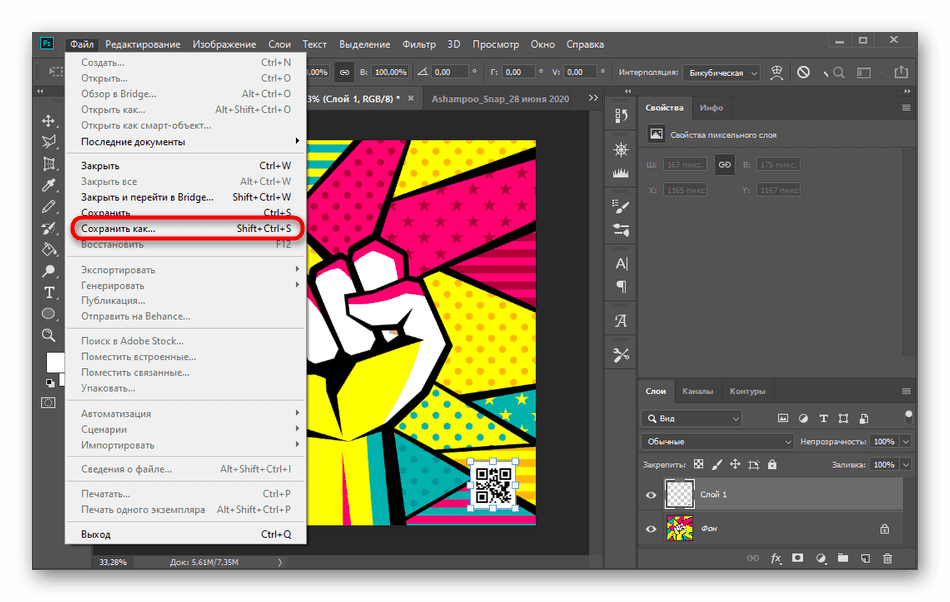Open the History panel icon
This screenshot has width=950, height=602.
[621, 116]
